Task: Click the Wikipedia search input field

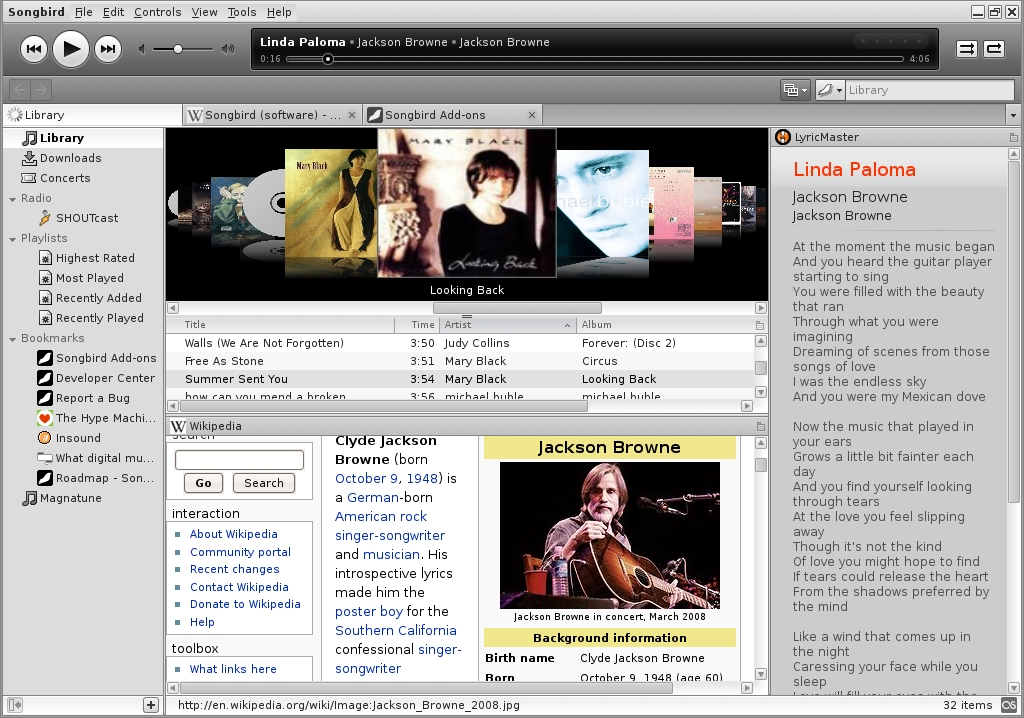Action: (x=239, y=460)
